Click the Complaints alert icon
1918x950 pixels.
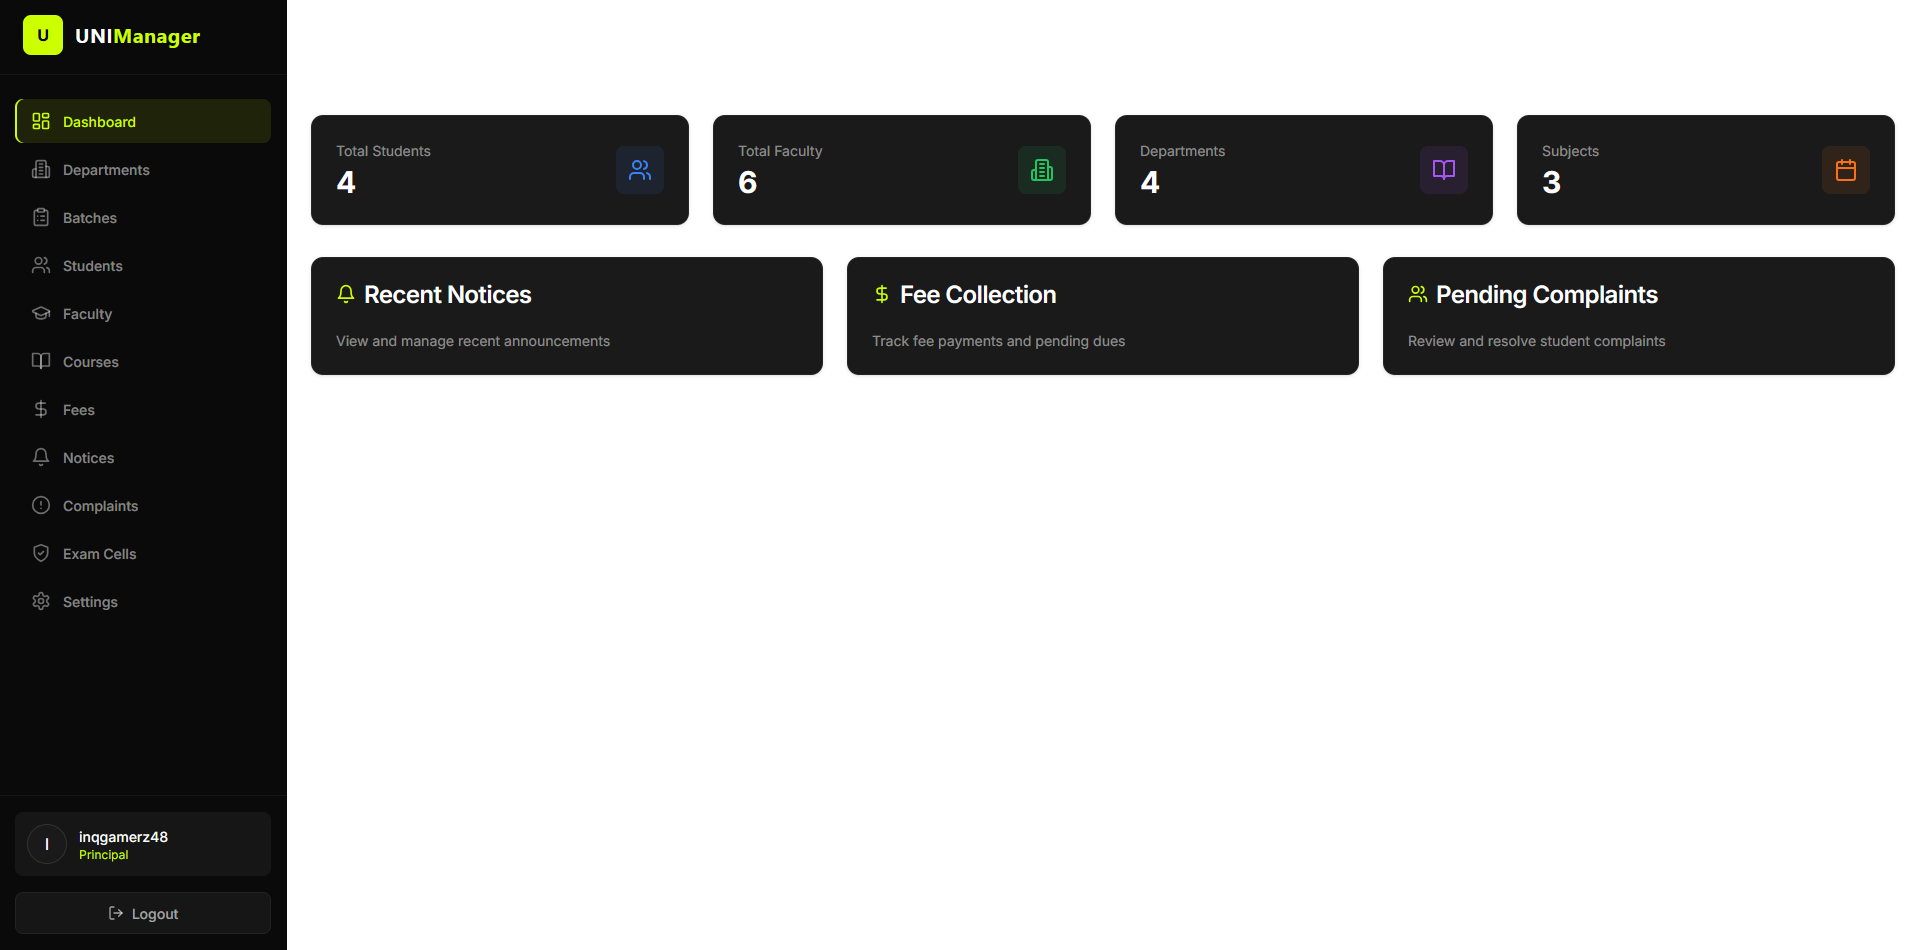(x=41, y=505)
